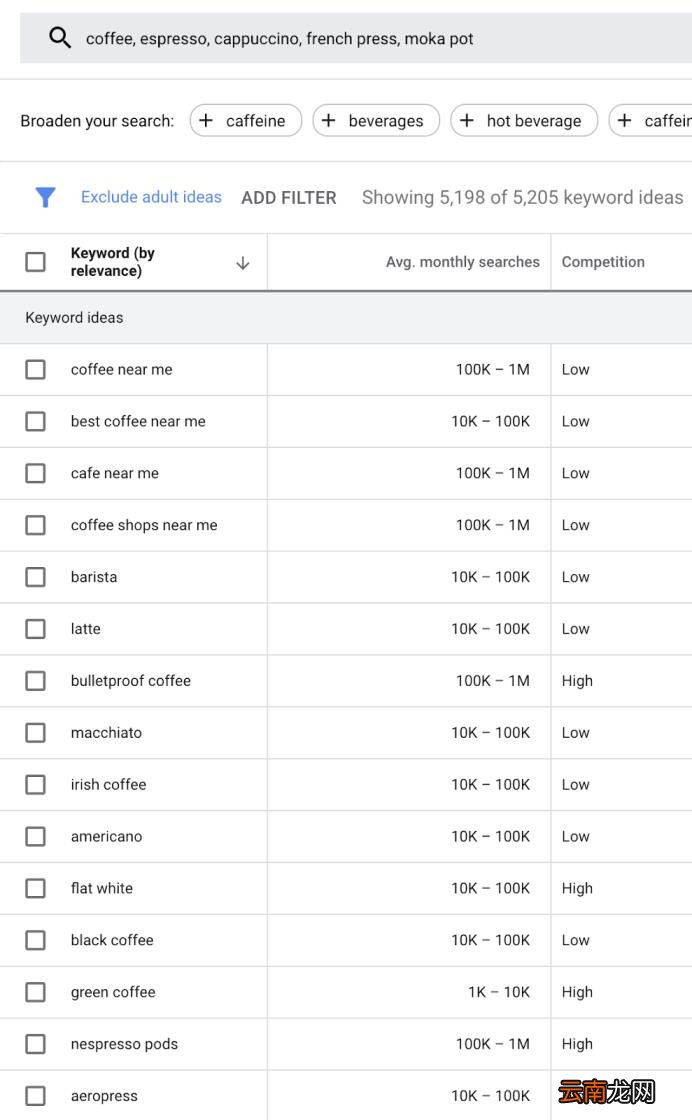Click the plus icon on hot beverage chip
Screen dimensions: 692x1120
click(x=466, y=121)
